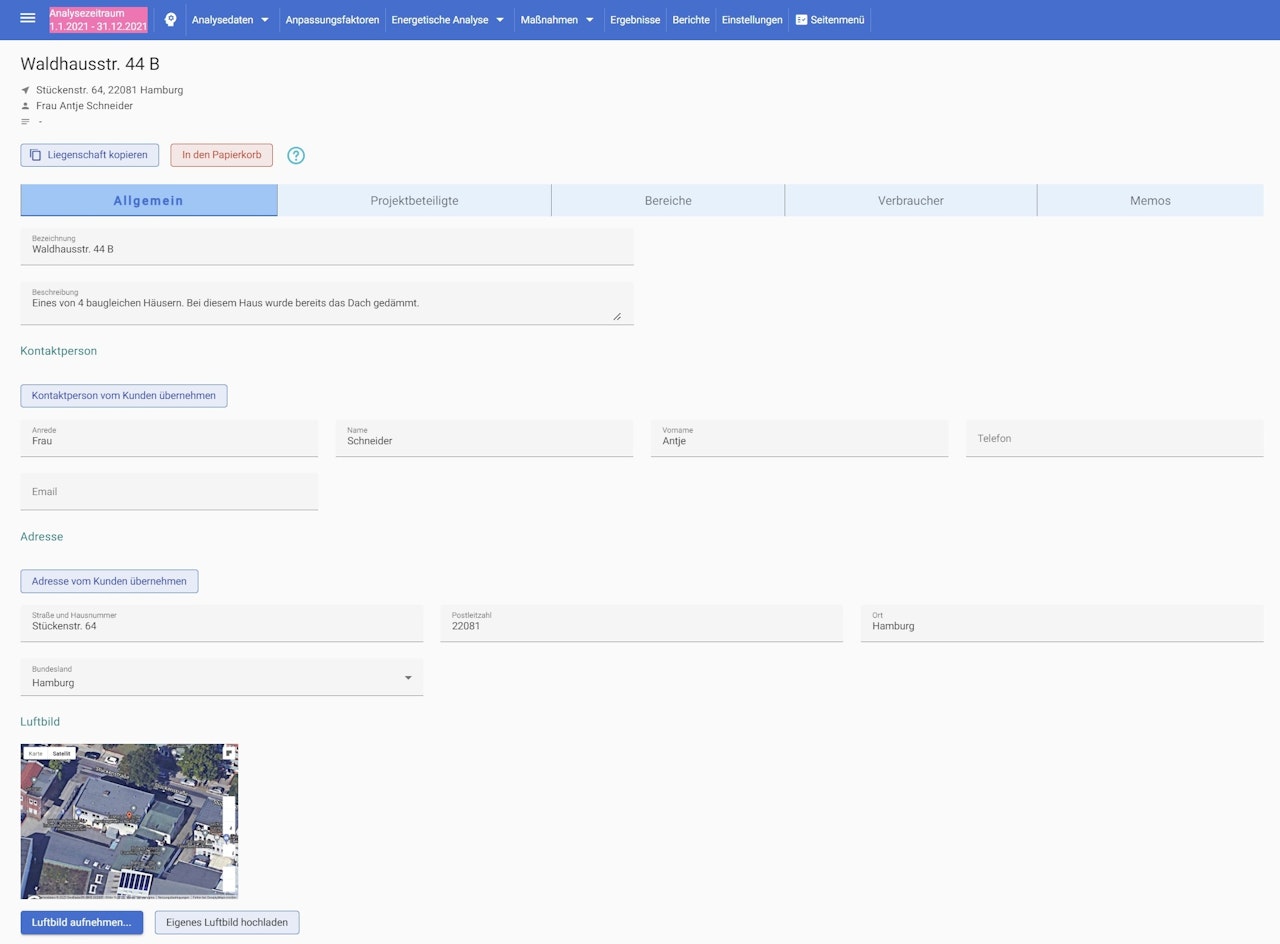This screenshot has width=1280, height=944.
Task: Click the Name field containing Schneider
Action: click(484, 438)
